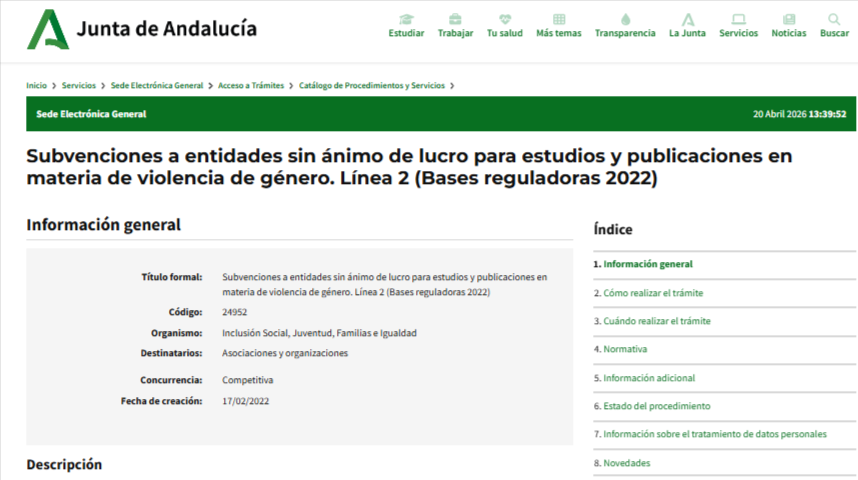Select the Tu salud menu label
This screenshot has width=858, height=480.
[x=505, y=33]
